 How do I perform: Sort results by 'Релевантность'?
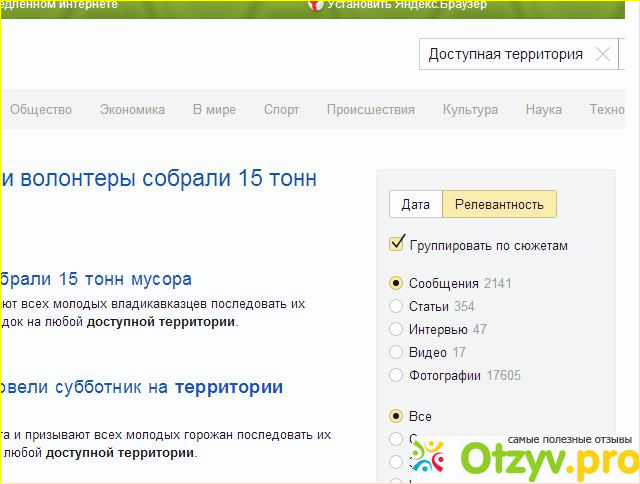pos(499,205)
